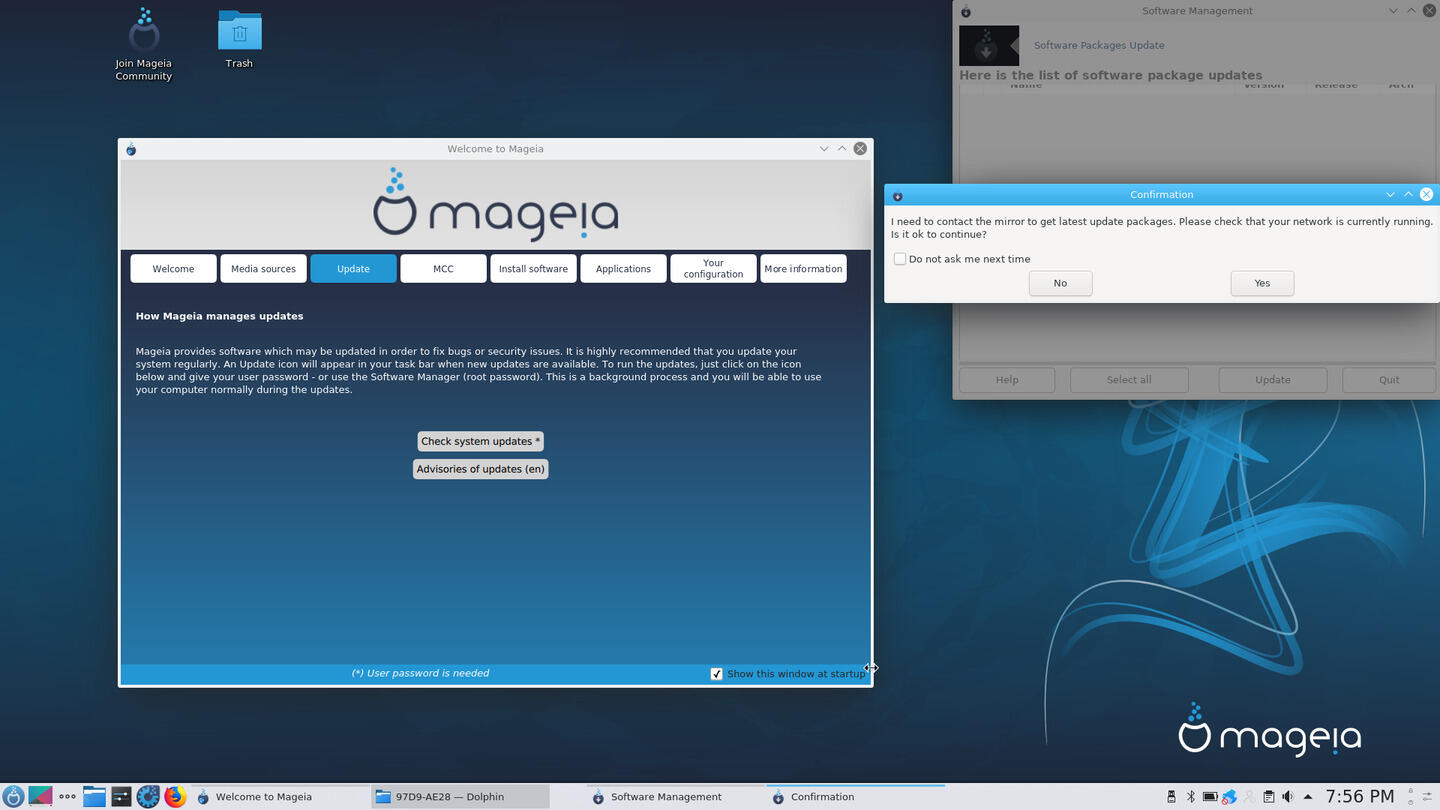Open the MCC tab

443,269
